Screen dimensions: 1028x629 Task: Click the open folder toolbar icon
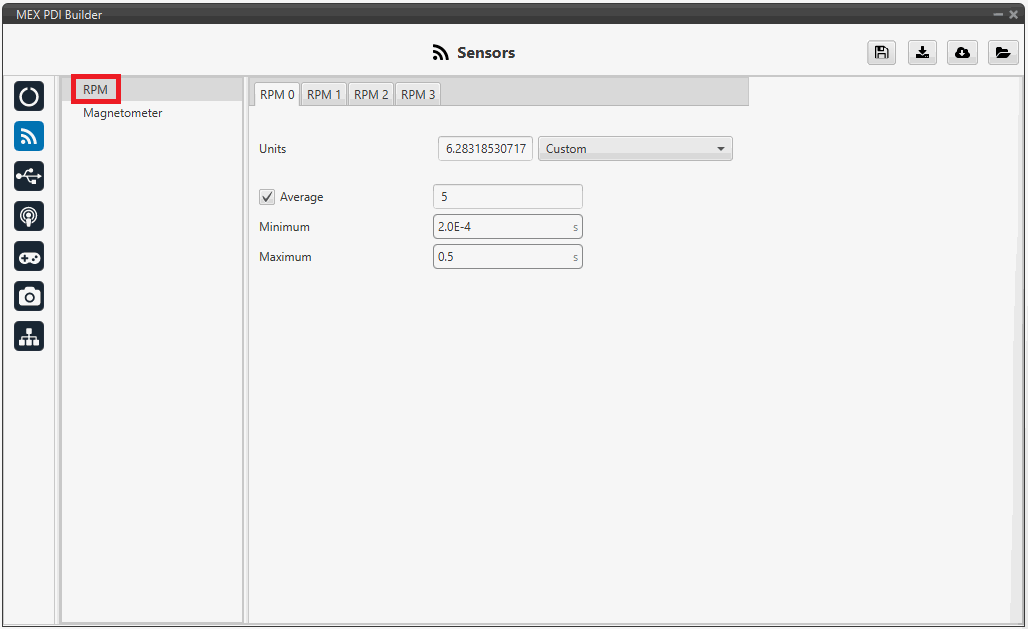(1003, 53)
